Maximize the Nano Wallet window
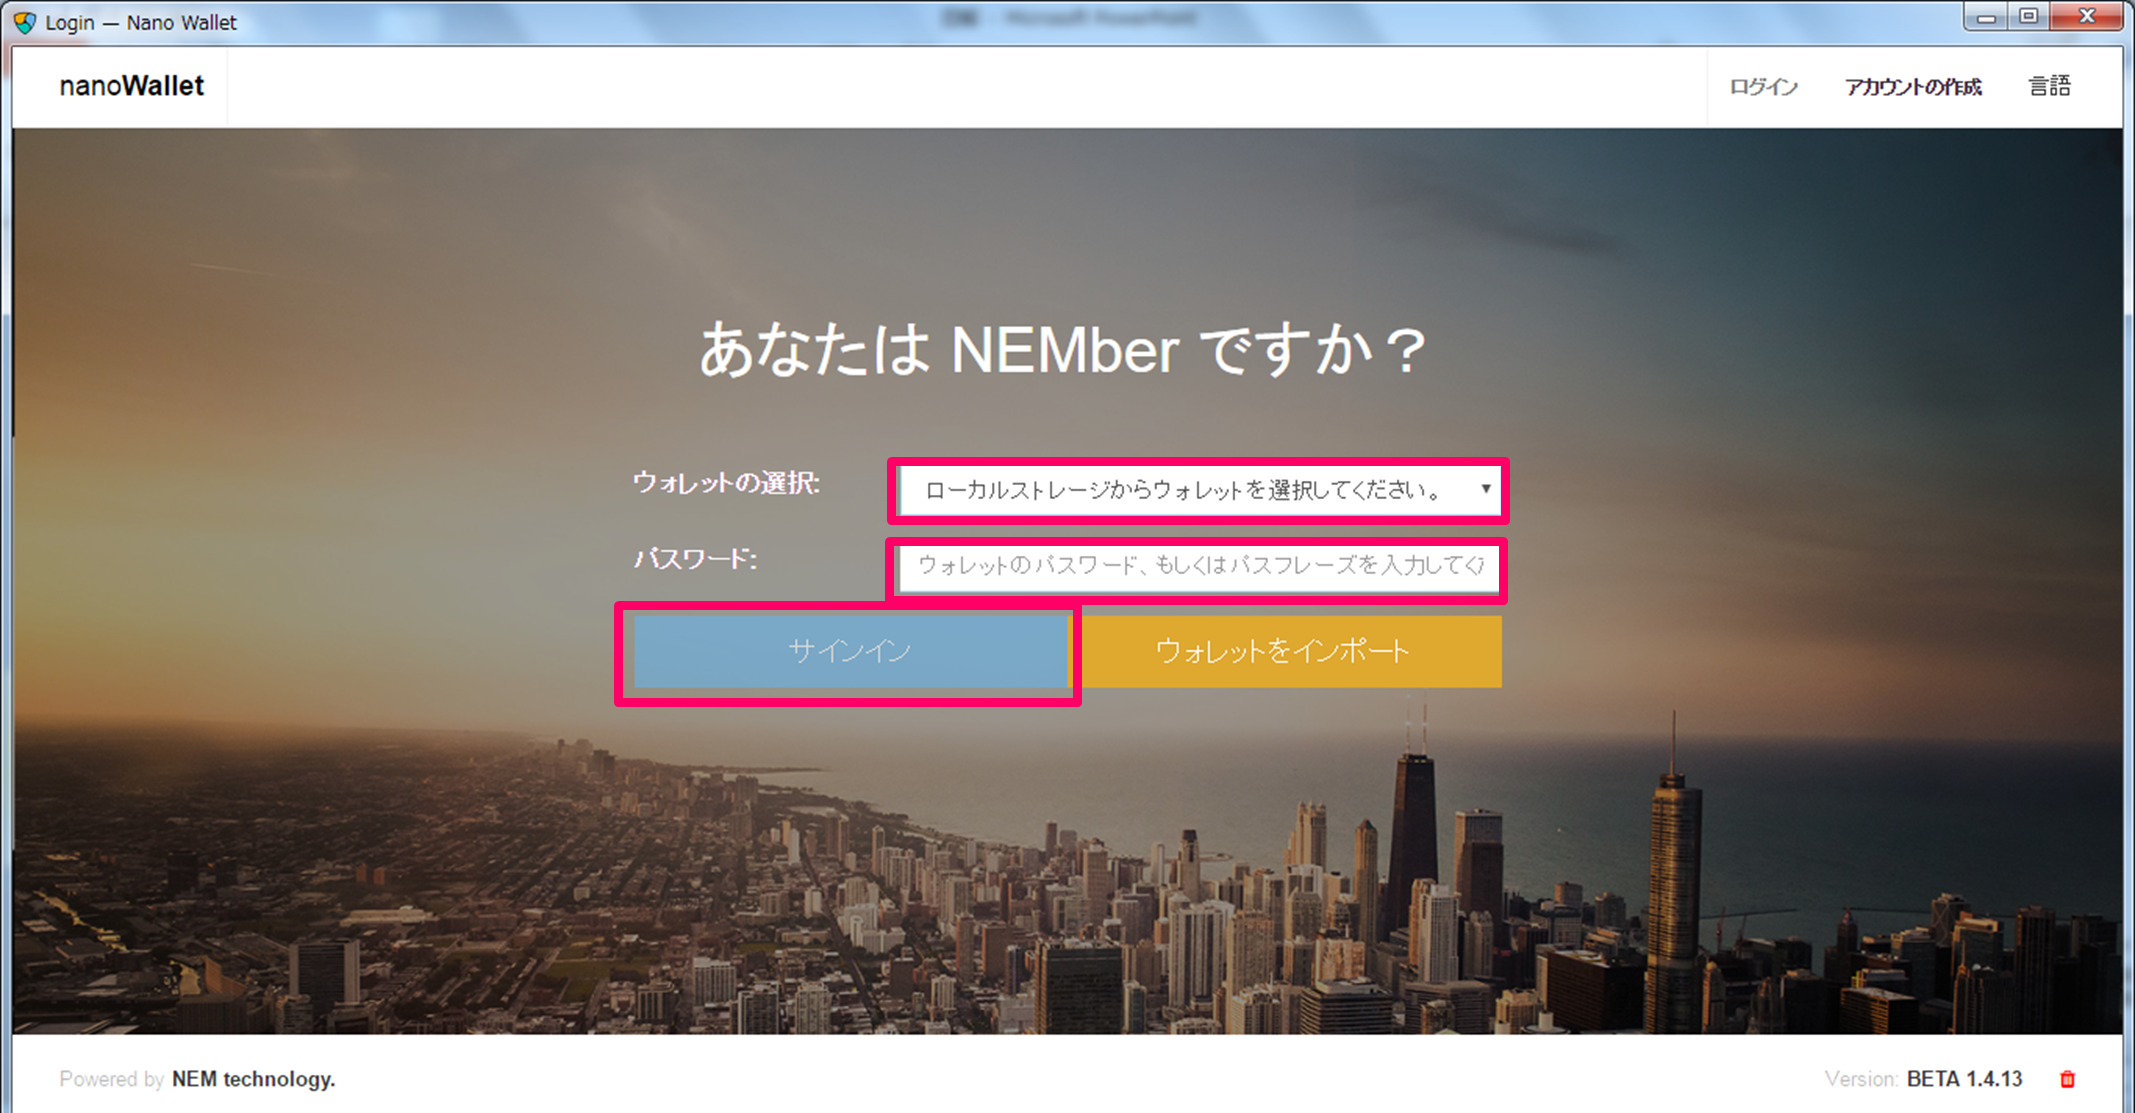 pyautogui.click(x=2029, y=17)
